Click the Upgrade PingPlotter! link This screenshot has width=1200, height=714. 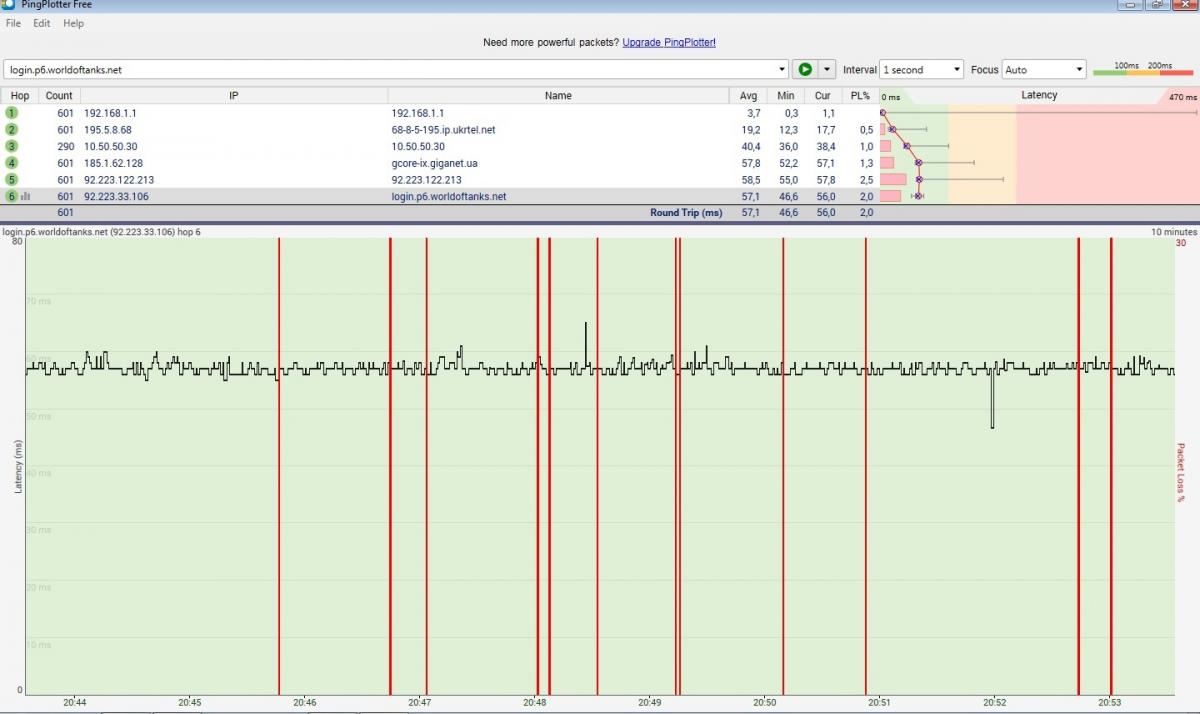[x=668, y=43]
